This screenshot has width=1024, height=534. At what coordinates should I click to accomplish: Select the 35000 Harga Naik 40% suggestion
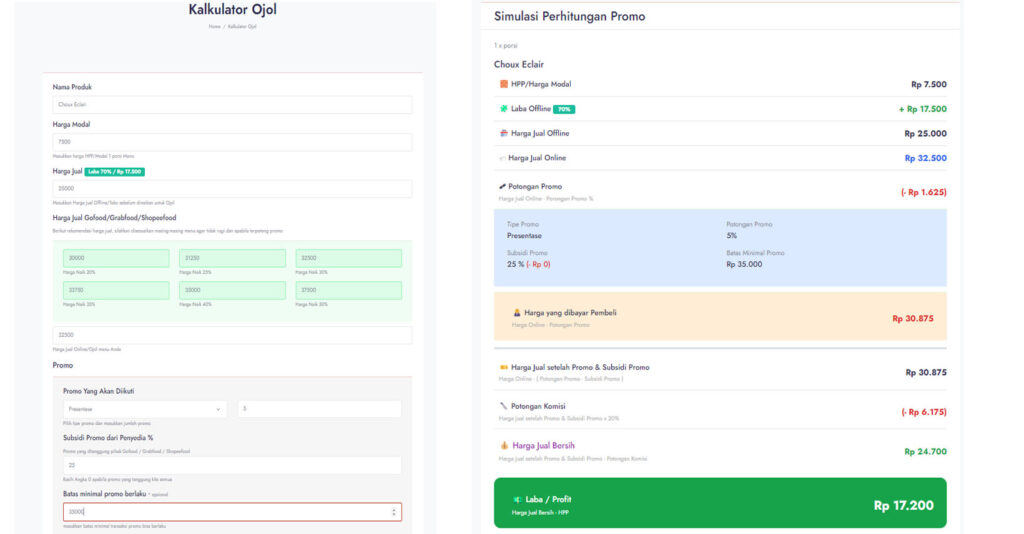coord(232,290)
